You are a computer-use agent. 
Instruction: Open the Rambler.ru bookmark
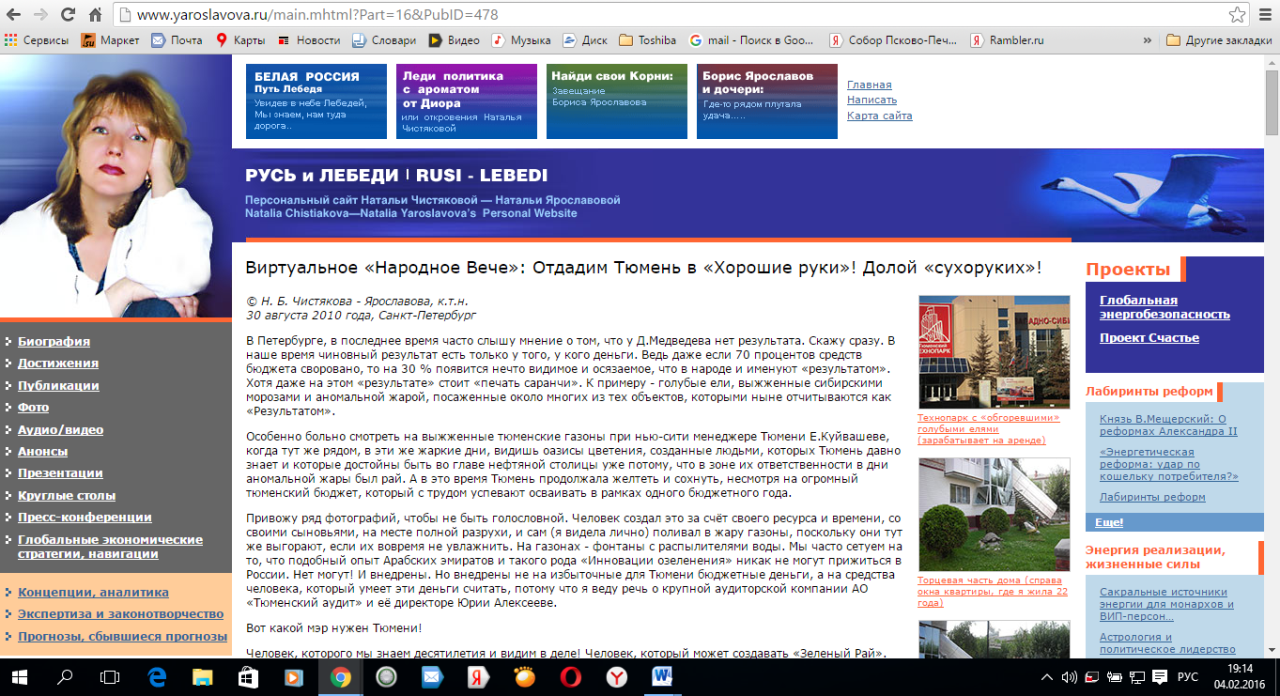click(x=1007, y=41)
